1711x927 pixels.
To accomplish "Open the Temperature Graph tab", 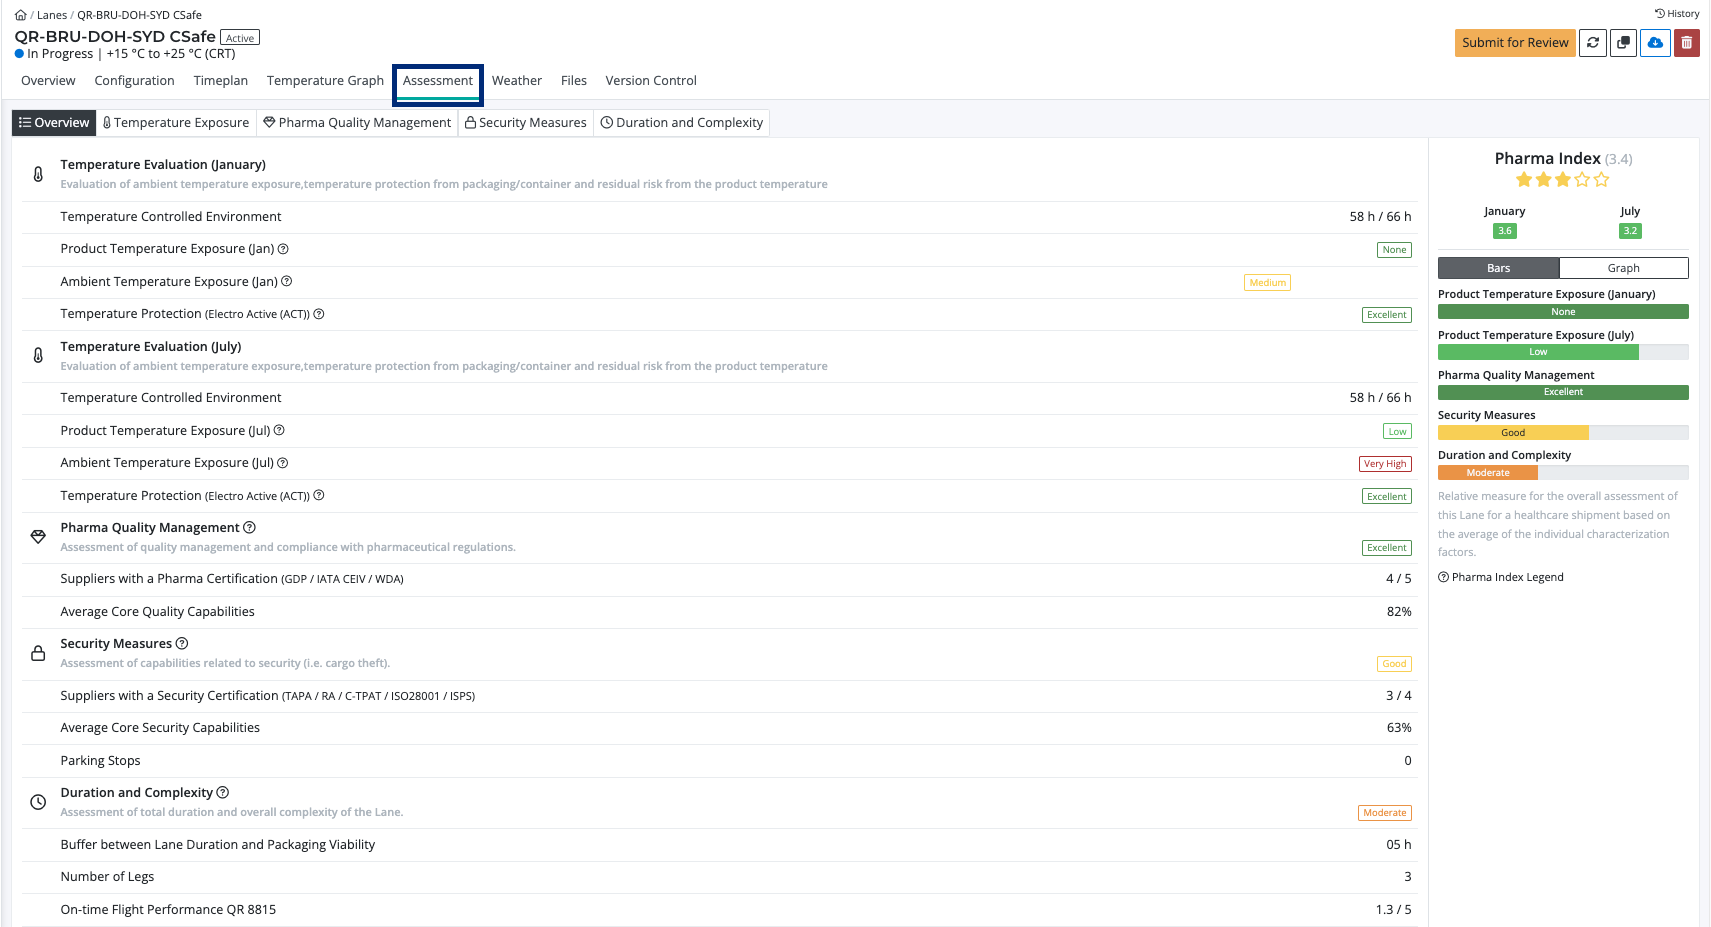I will [325, 81].
